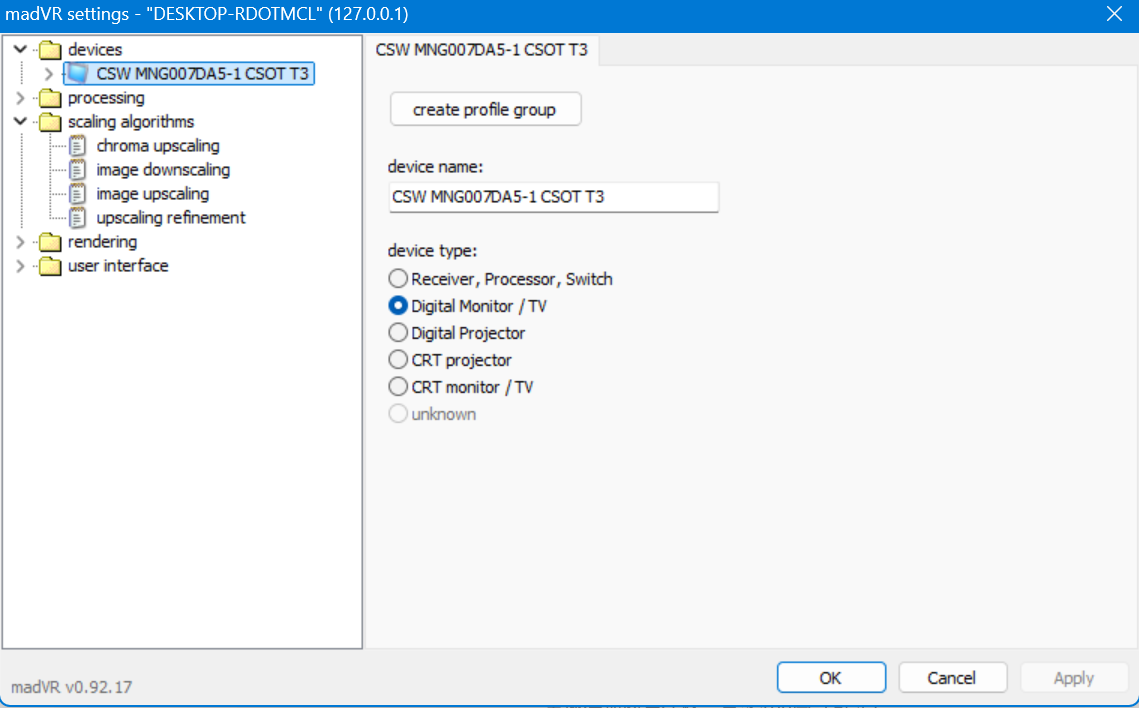Confirm settings with OK button
1139x708 pixels.
pos(831,678)
